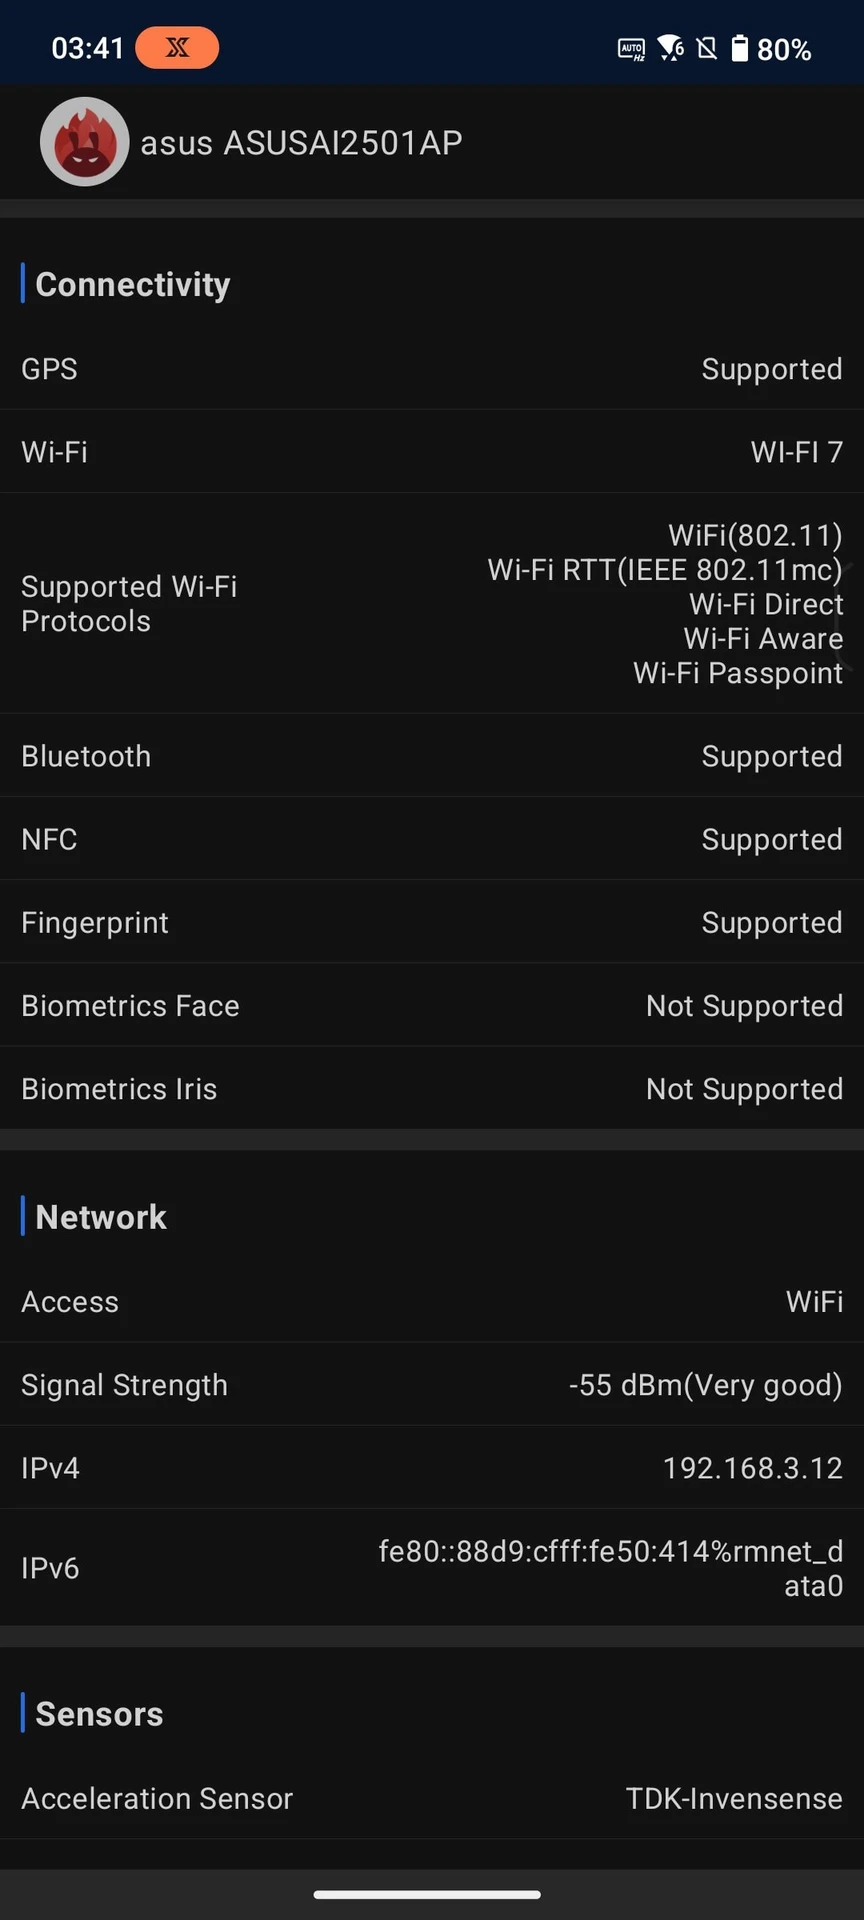Tap the Acceleration Sensor TDK-Invensense row

click(432, 1798)
